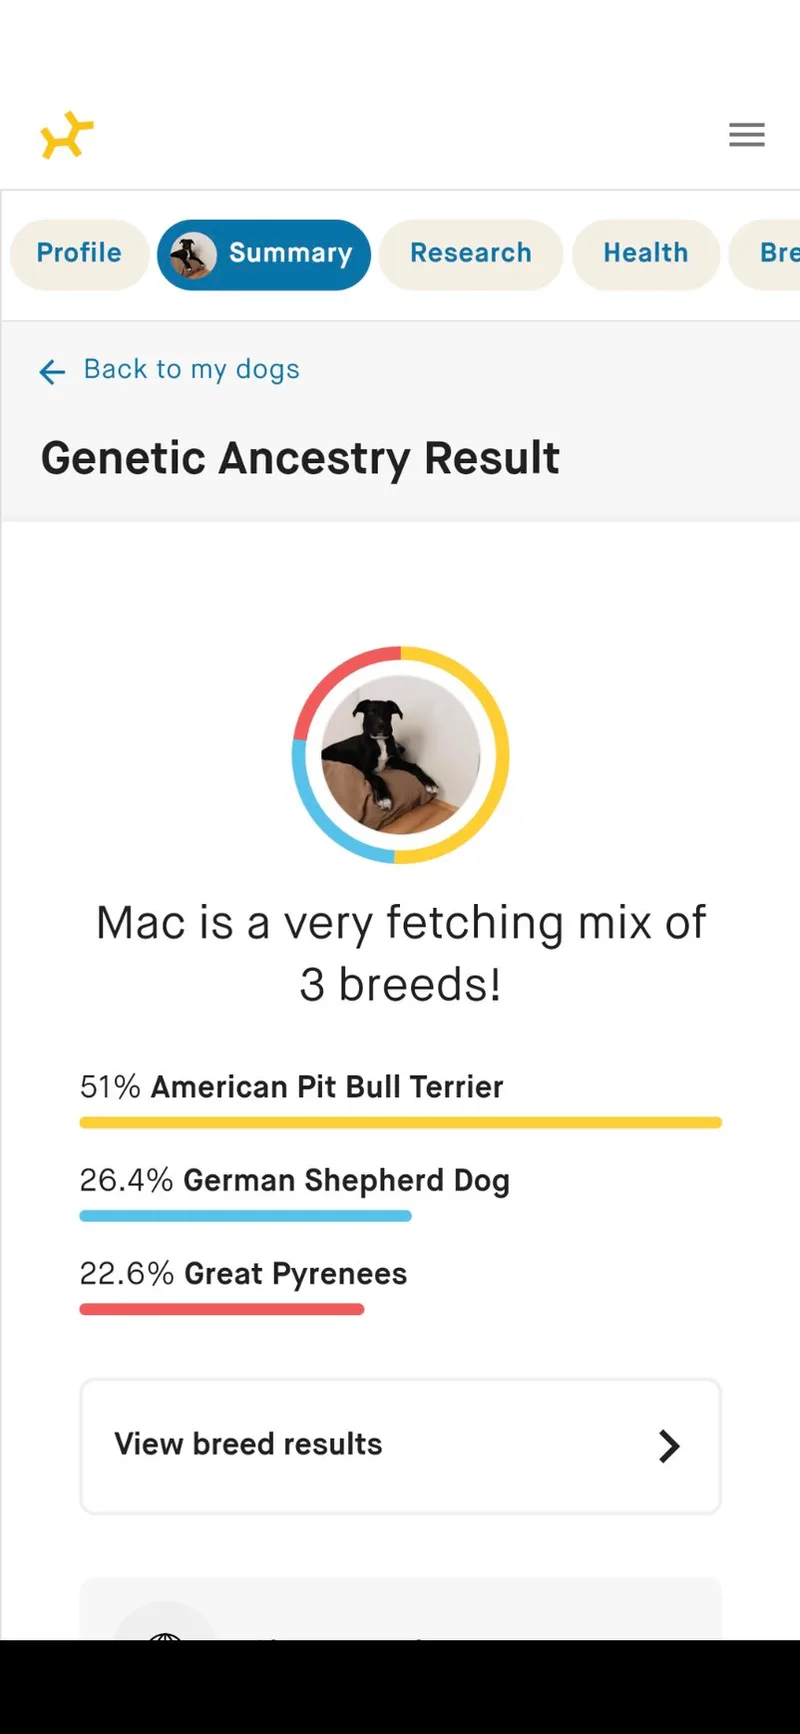Click the back arrow icon
The width and height of the screenshot is (800, 1734).
point(52,372)
